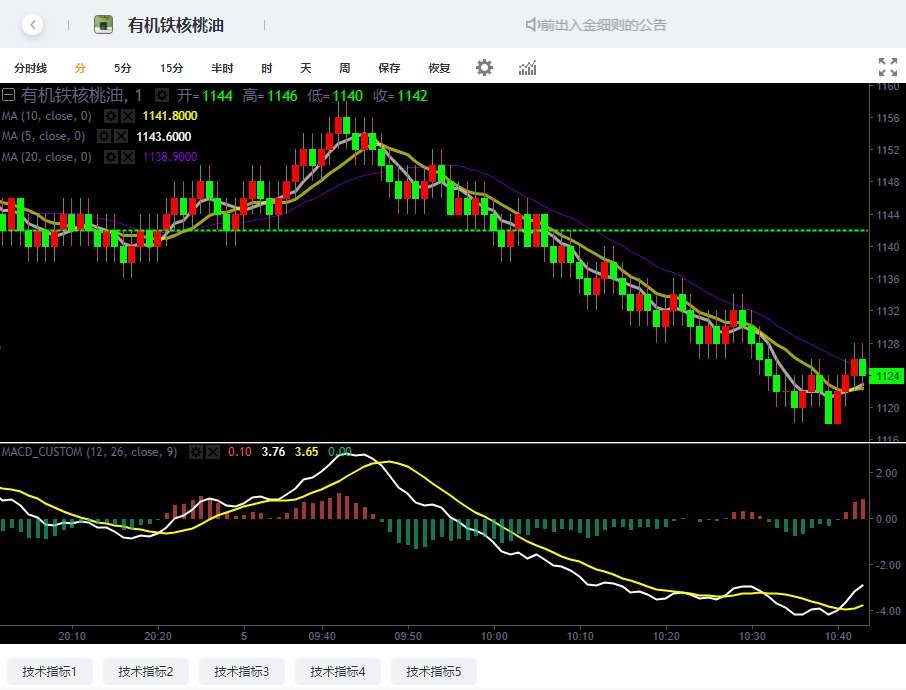This screenshot has height=690, width=906.
Task: Open MACD_CUSTOM settings gear
Action: pyautogui.click(x=195, y=452)
